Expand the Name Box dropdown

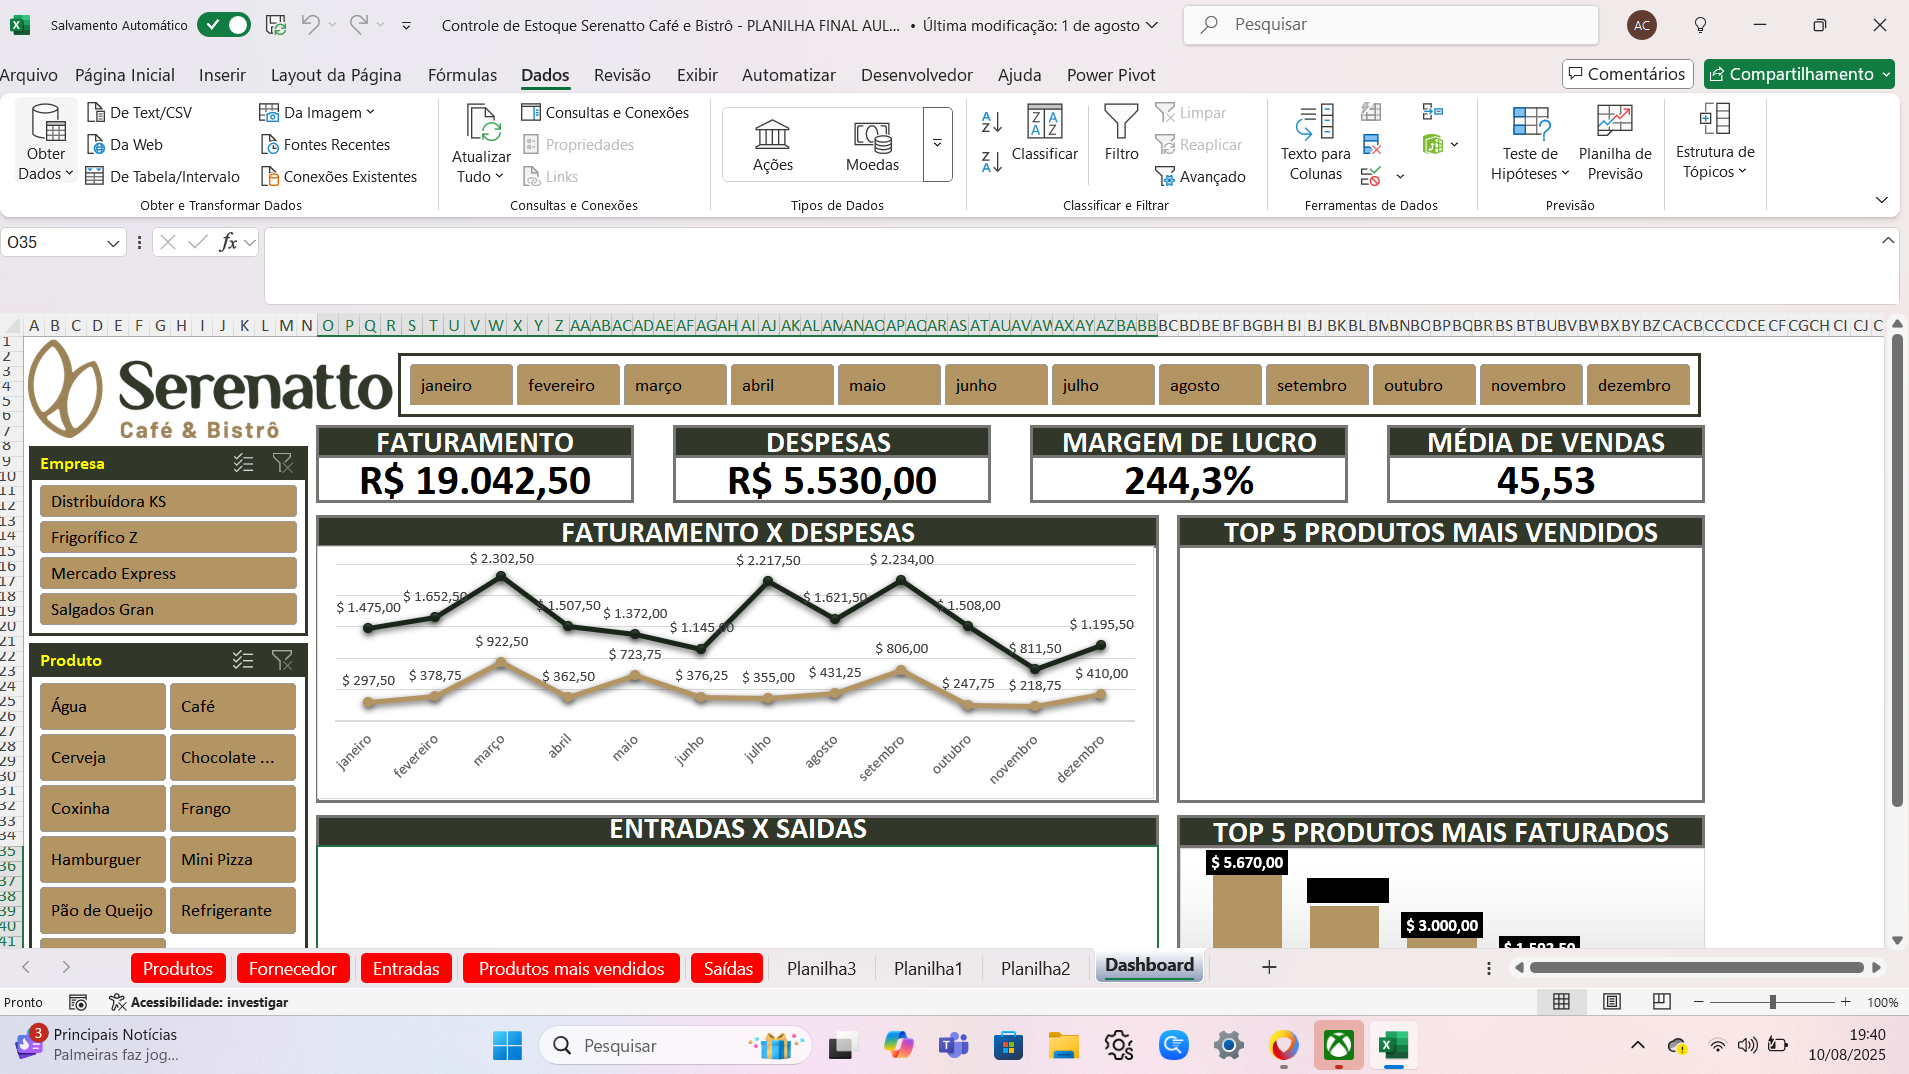(x=113, y=242)
